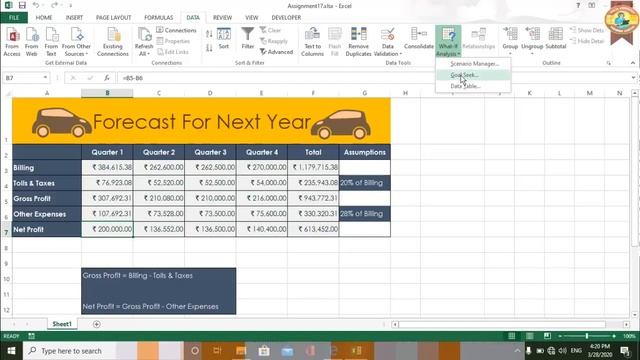Choose Scenario Manager from menu
This screenshot has height=360, width=640.
pyautogui.click(x=474, y=64)
